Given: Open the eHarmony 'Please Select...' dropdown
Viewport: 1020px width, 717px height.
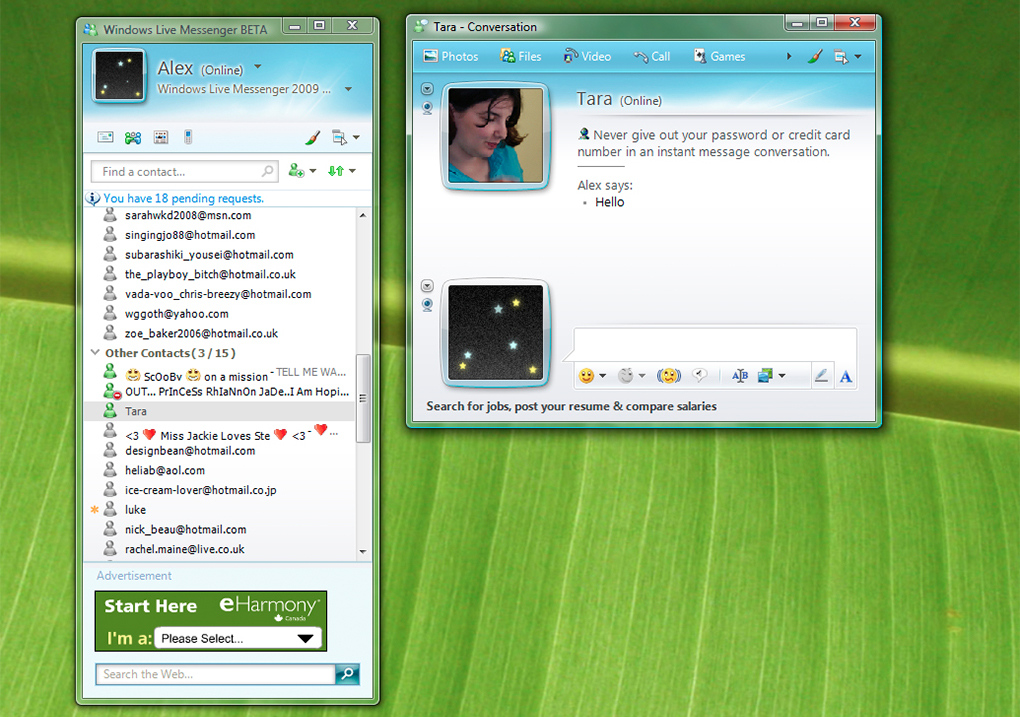Looking at the screenshot, I should pos(238,638).
